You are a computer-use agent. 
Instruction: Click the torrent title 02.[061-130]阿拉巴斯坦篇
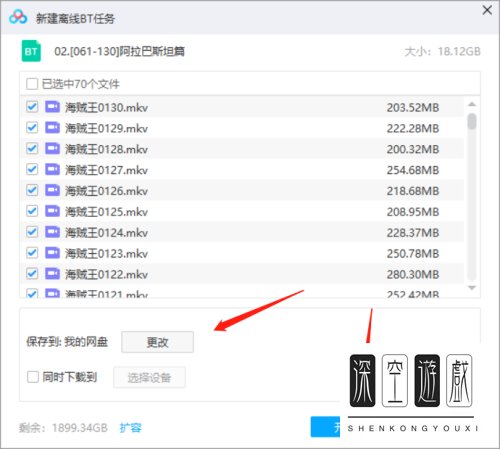tap(119, 51)
